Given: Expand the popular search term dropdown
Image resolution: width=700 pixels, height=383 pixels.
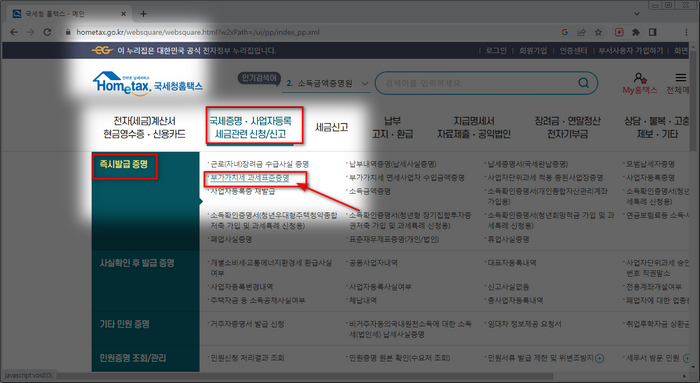Looking at the screenshot, I should click(365, 83).
